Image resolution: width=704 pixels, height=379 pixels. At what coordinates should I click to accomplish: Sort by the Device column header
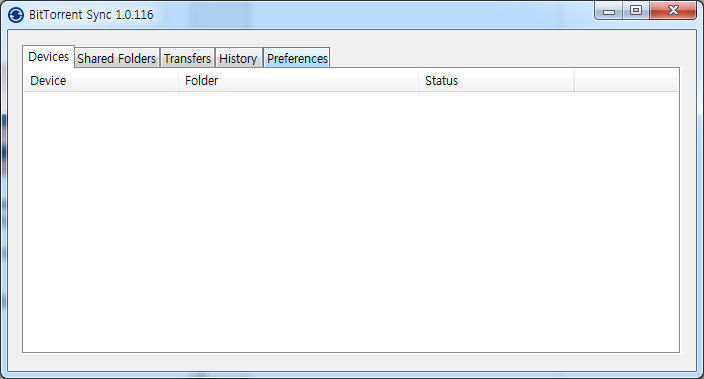[101, 81]
